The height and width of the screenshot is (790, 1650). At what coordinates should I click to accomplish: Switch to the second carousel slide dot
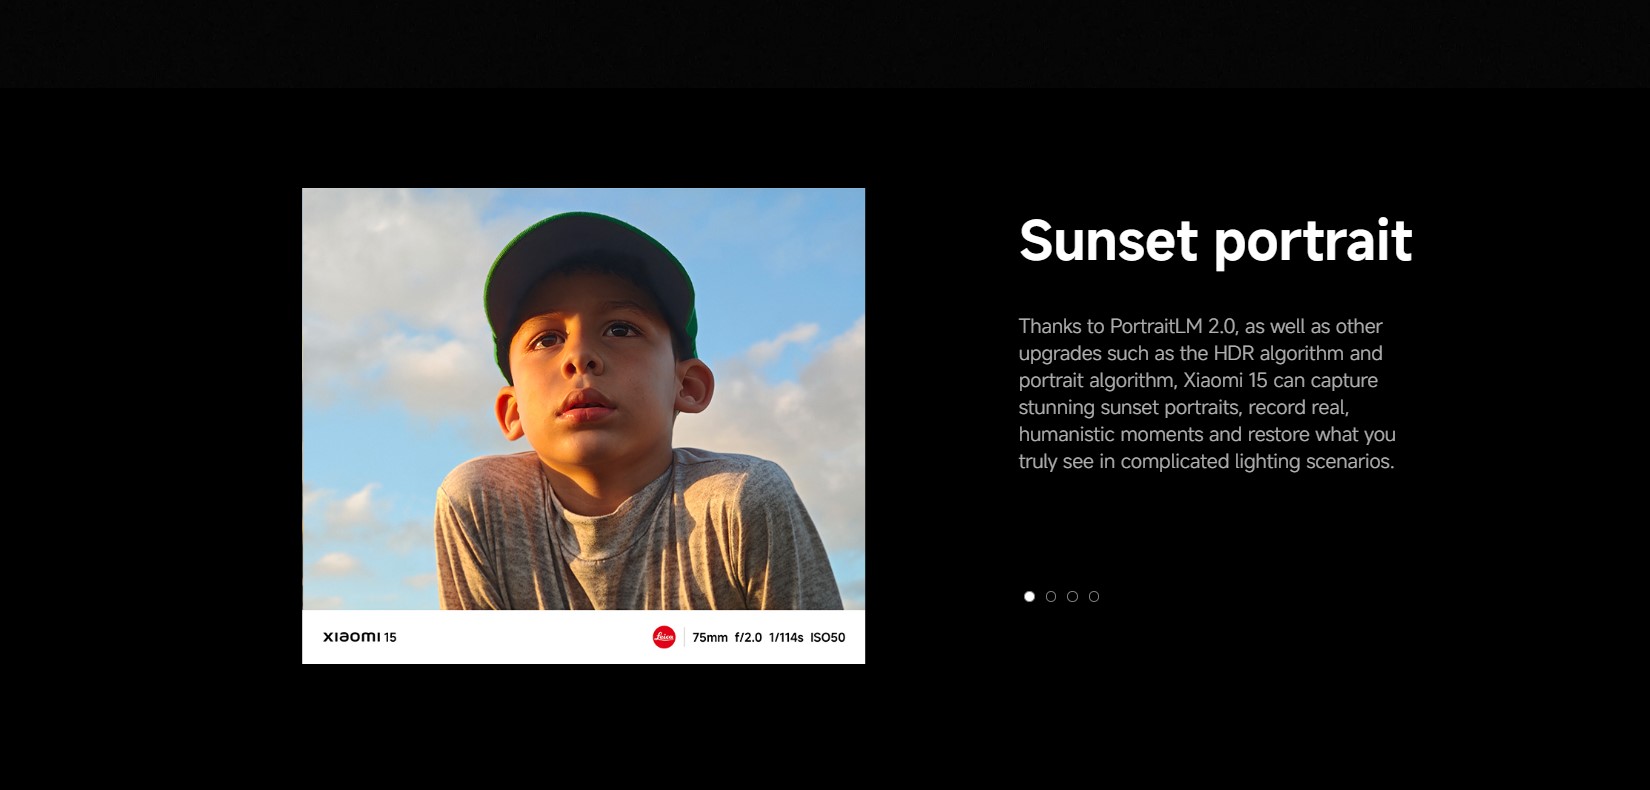pyautogui.click(x=1051, y=597)
